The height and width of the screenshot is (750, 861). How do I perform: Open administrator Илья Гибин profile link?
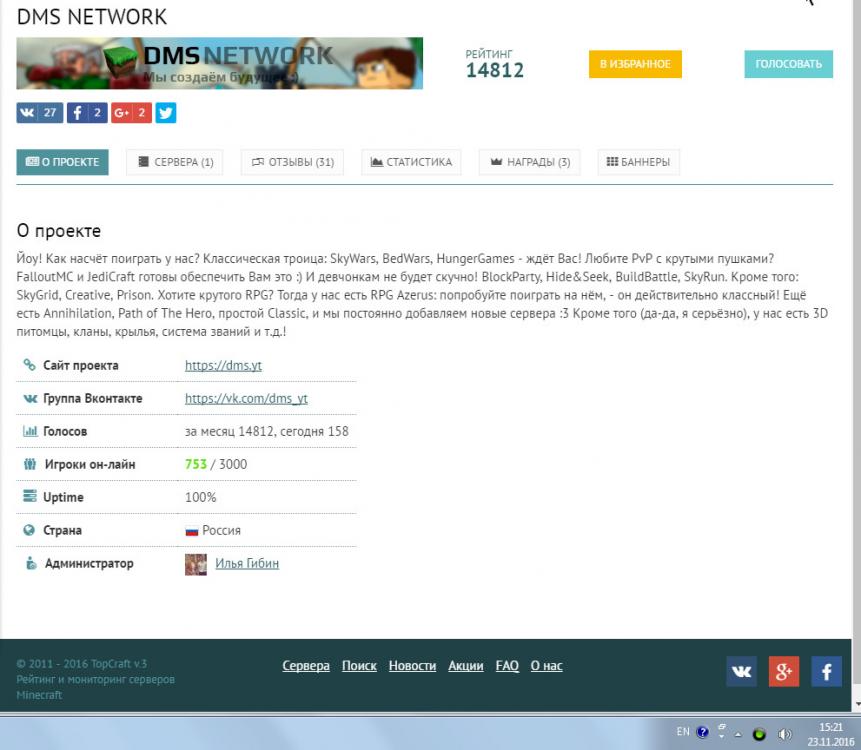click(247, 563)
